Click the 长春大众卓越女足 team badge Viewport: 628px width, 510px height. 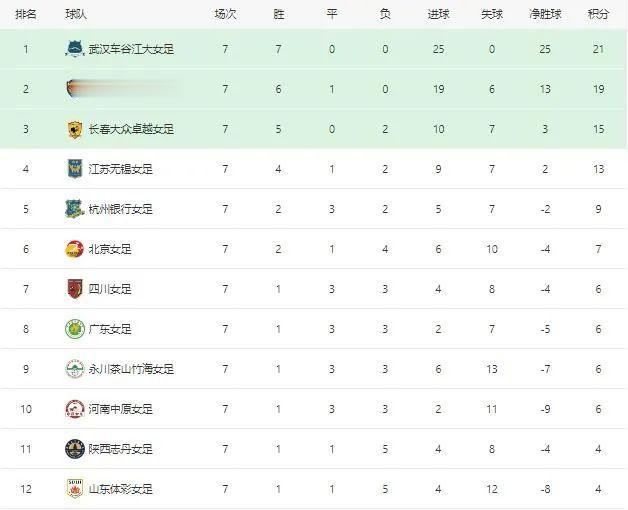pos(75,129)
